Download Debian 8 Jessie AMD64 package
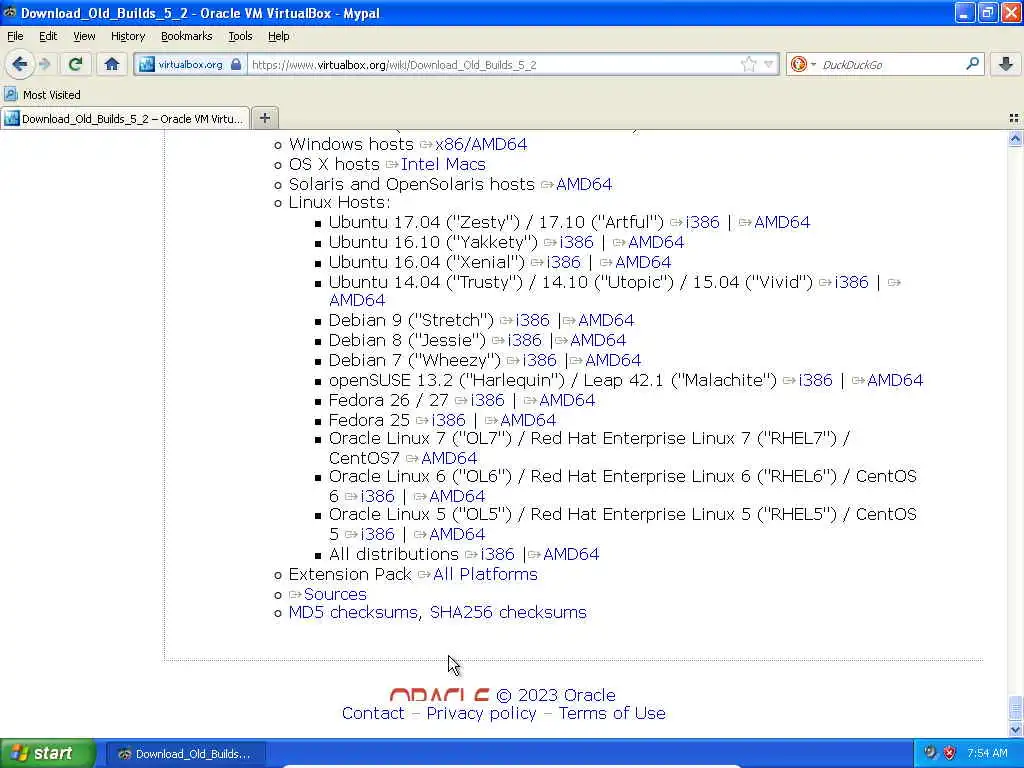This screenshot has width=1024, height=768. (598, 340)
